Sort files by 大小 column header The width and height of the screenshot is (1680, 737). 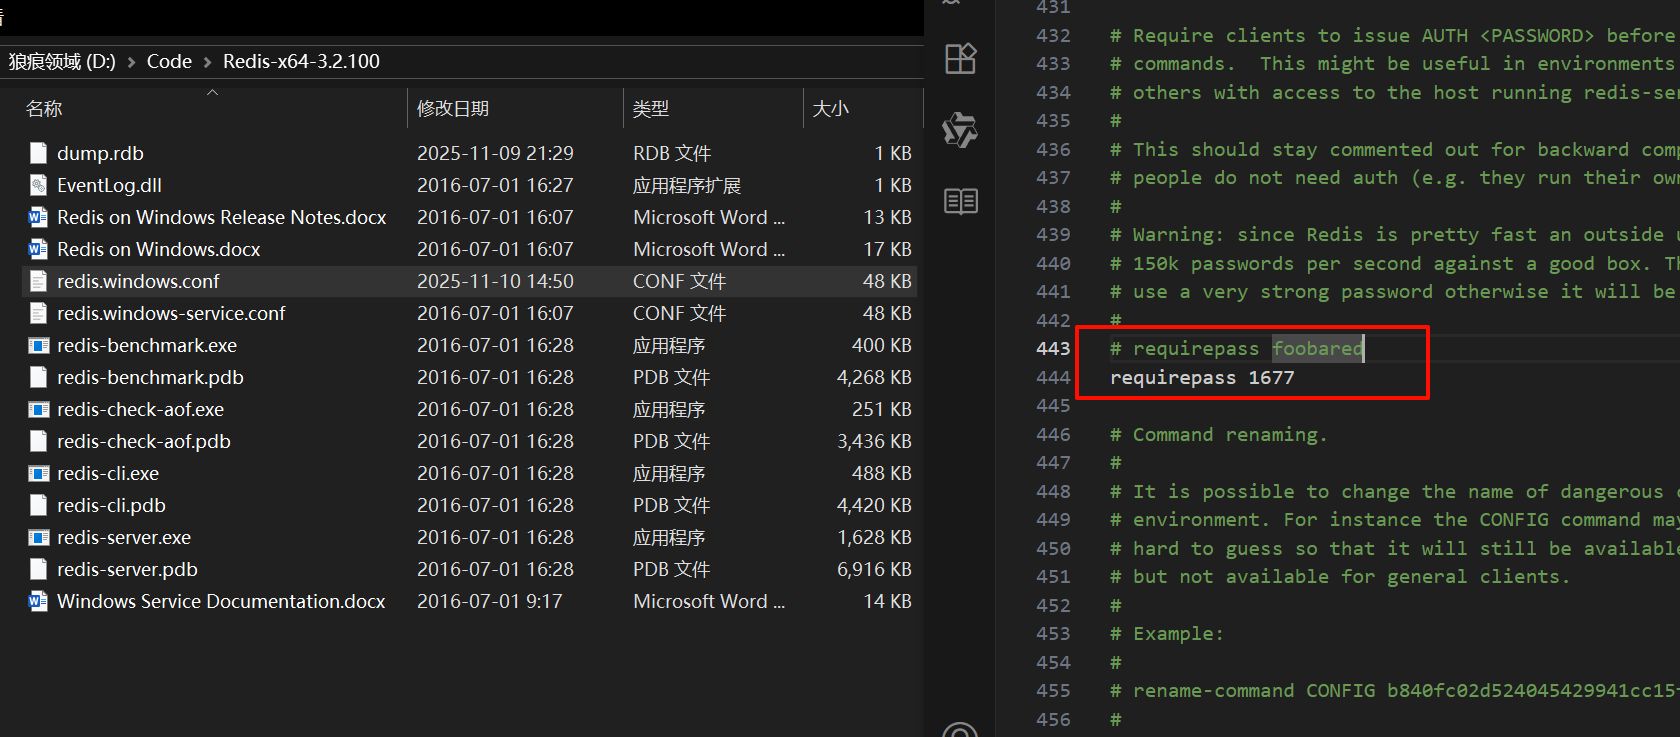[x=830, y=109]
